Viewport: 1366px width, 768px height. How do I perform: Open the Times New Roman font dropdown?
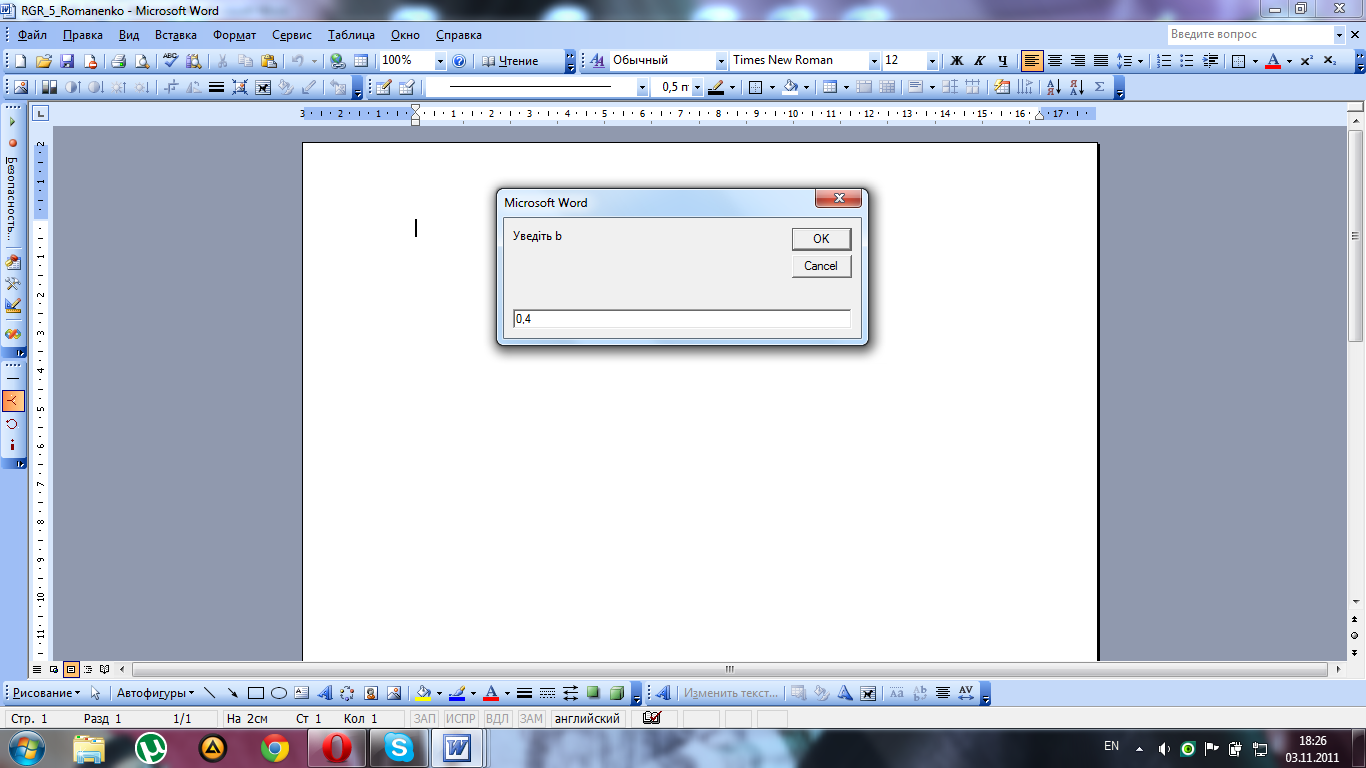point(874,61)
